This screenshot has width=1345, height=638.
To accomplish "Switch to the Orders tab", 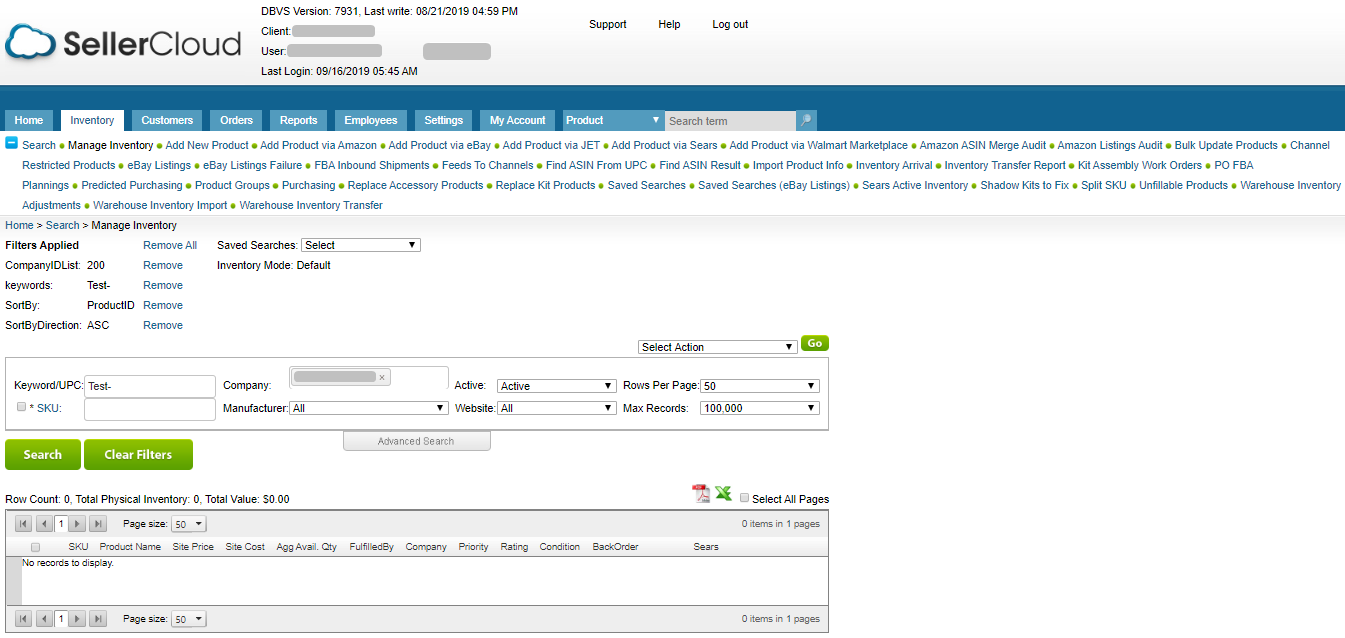I will (237, 120).
